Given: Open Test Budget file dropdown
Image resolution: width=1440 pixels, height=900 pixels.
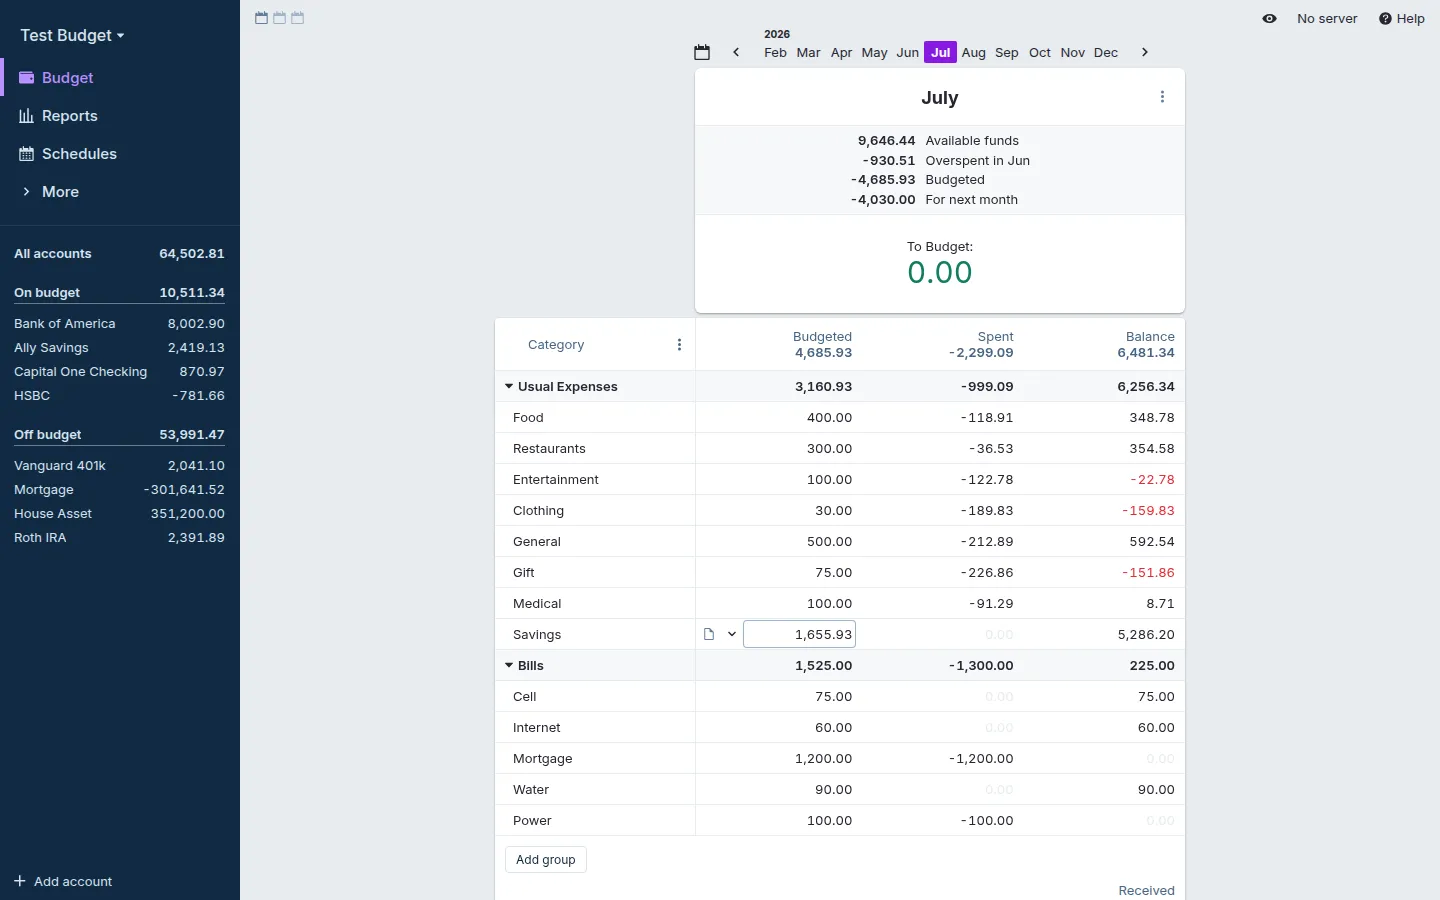Looking at the screenshot, I should (72, 35).
